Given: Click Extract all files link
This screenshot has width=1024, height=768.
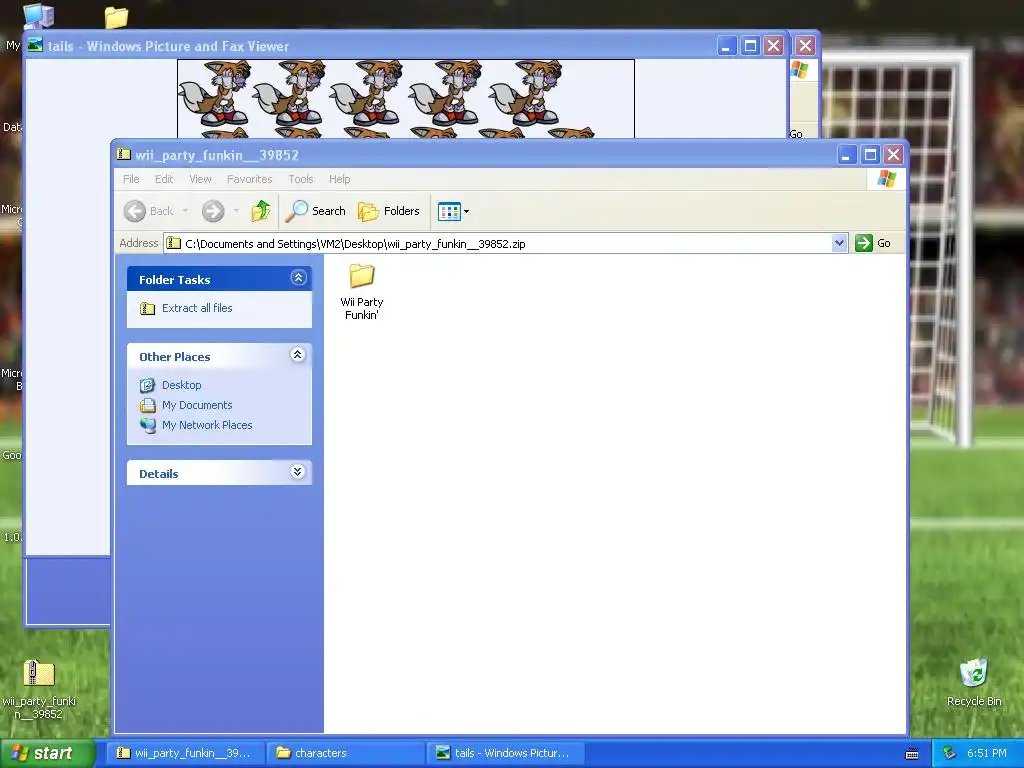Looking at the screenshot, I should pyautogui.click(x=197, y=308).
